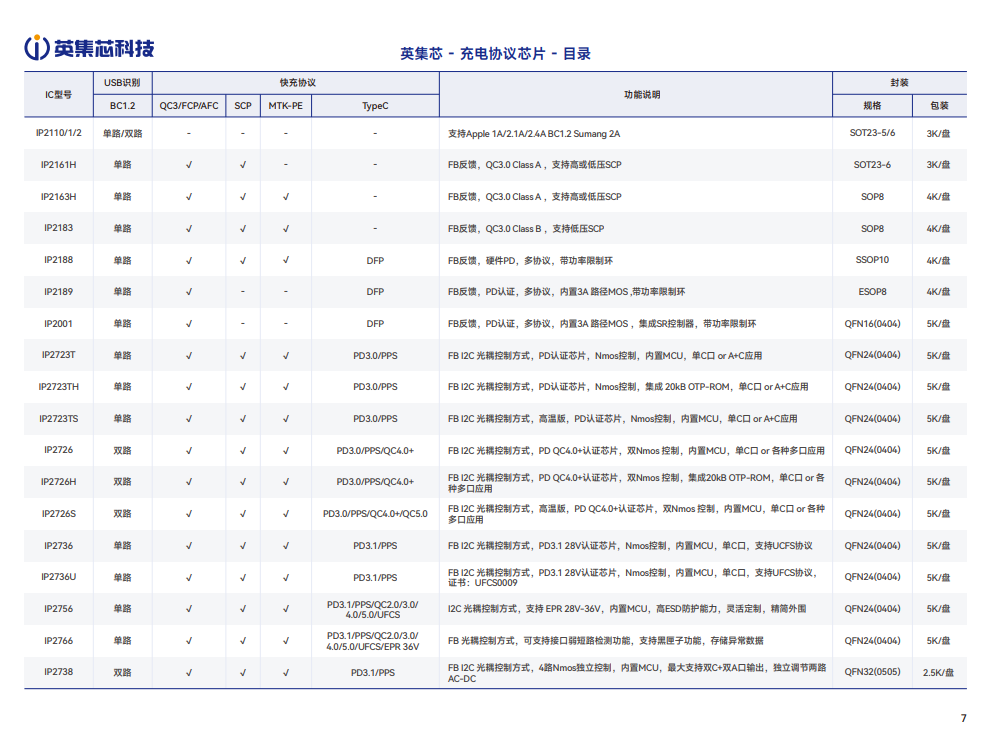Select the IP2738 model cell
The width and height of the screenshot is (1002, 739).
[x=58, y=672]
